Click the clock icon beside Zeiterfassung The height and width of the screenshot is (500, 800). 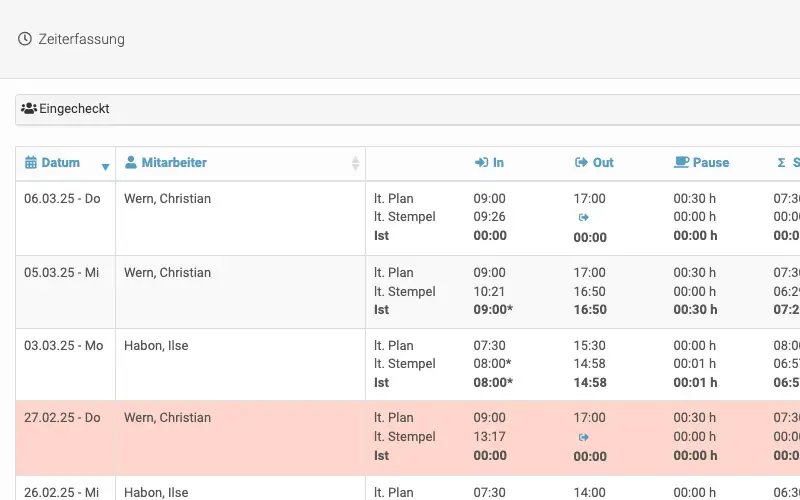coord(25,40)
